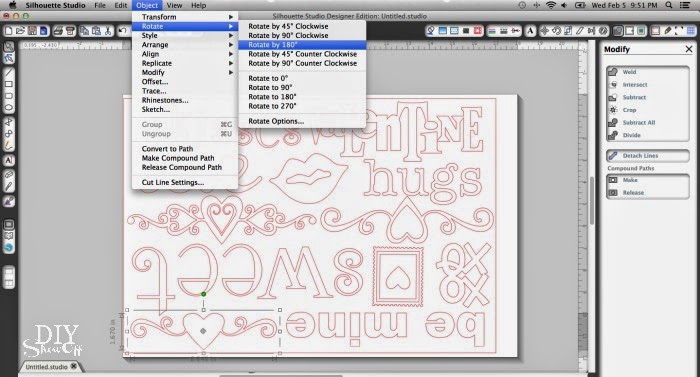This screenshot has width=700, height=377.
Task: Expand the Arrange submenu
Action: [x=185, y=45]
